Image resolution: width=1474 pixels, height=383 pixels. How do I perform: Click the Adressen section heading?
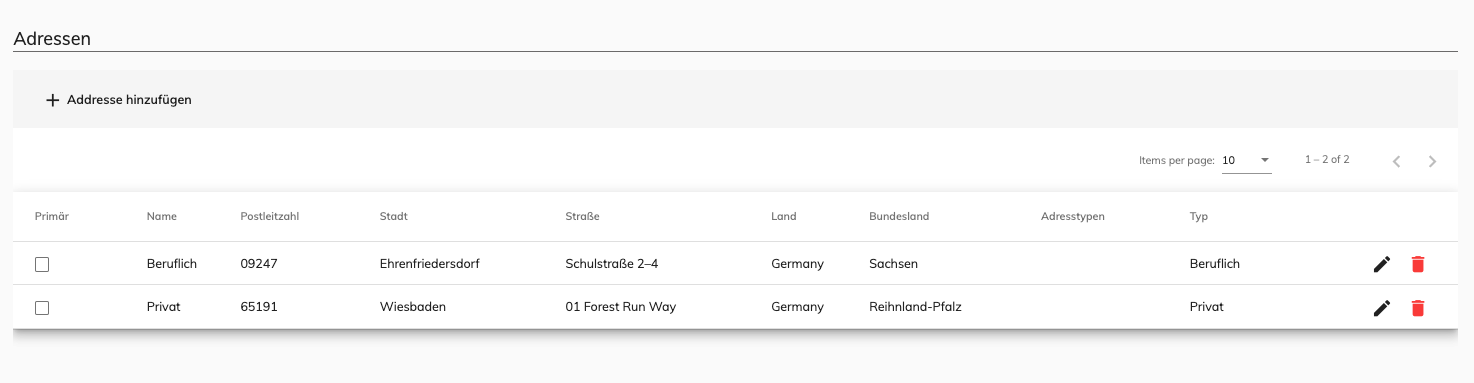52,39
